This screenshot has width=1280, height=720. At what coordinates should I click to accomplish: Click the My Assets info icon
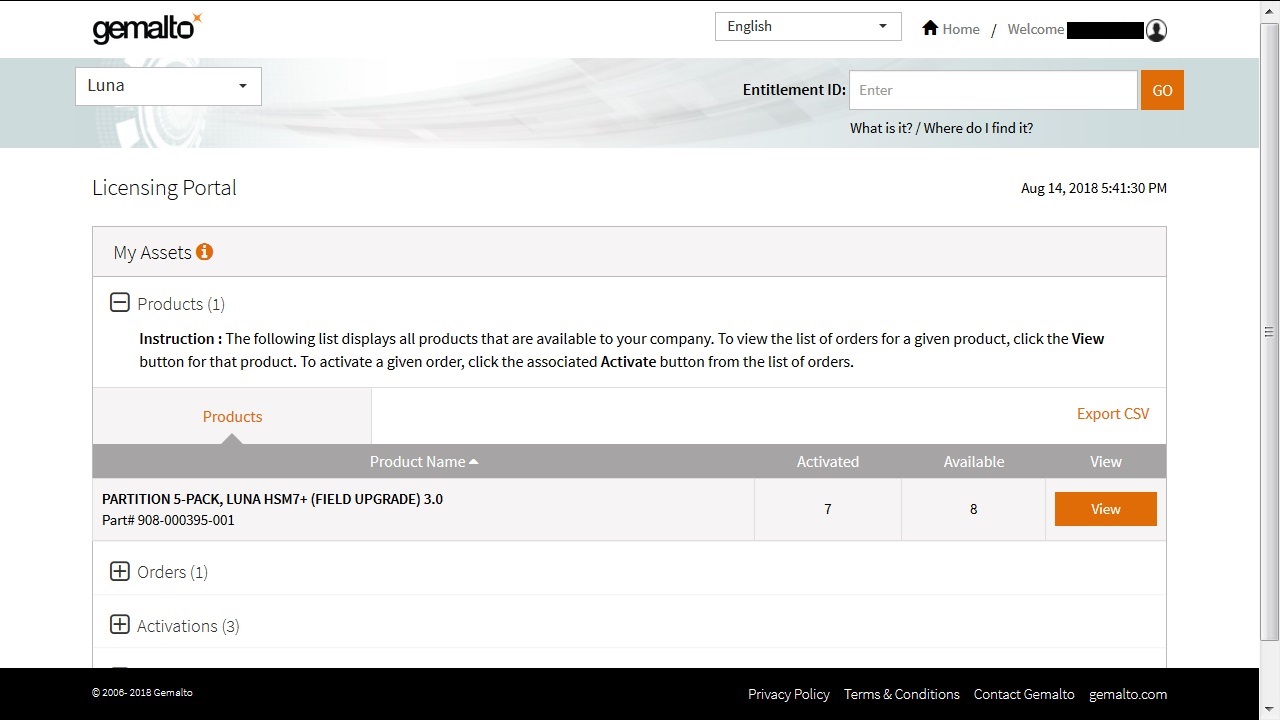click(x=204, y=252)
